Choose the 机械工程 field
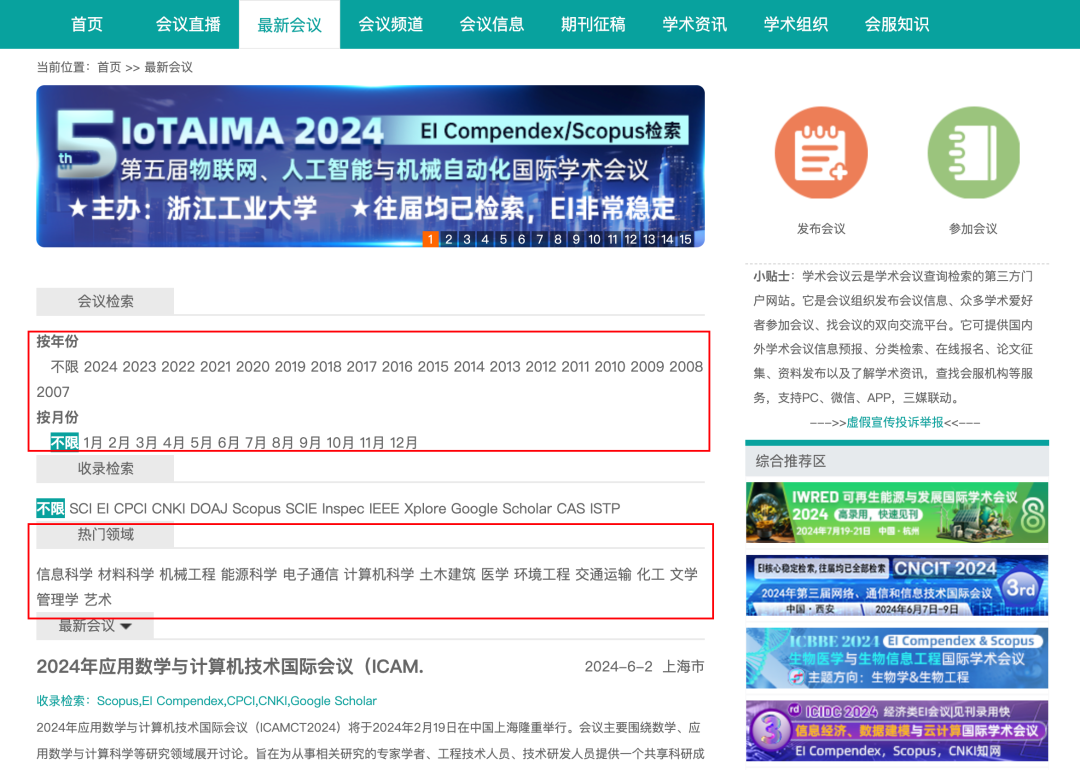 click(x=187, y=574)
